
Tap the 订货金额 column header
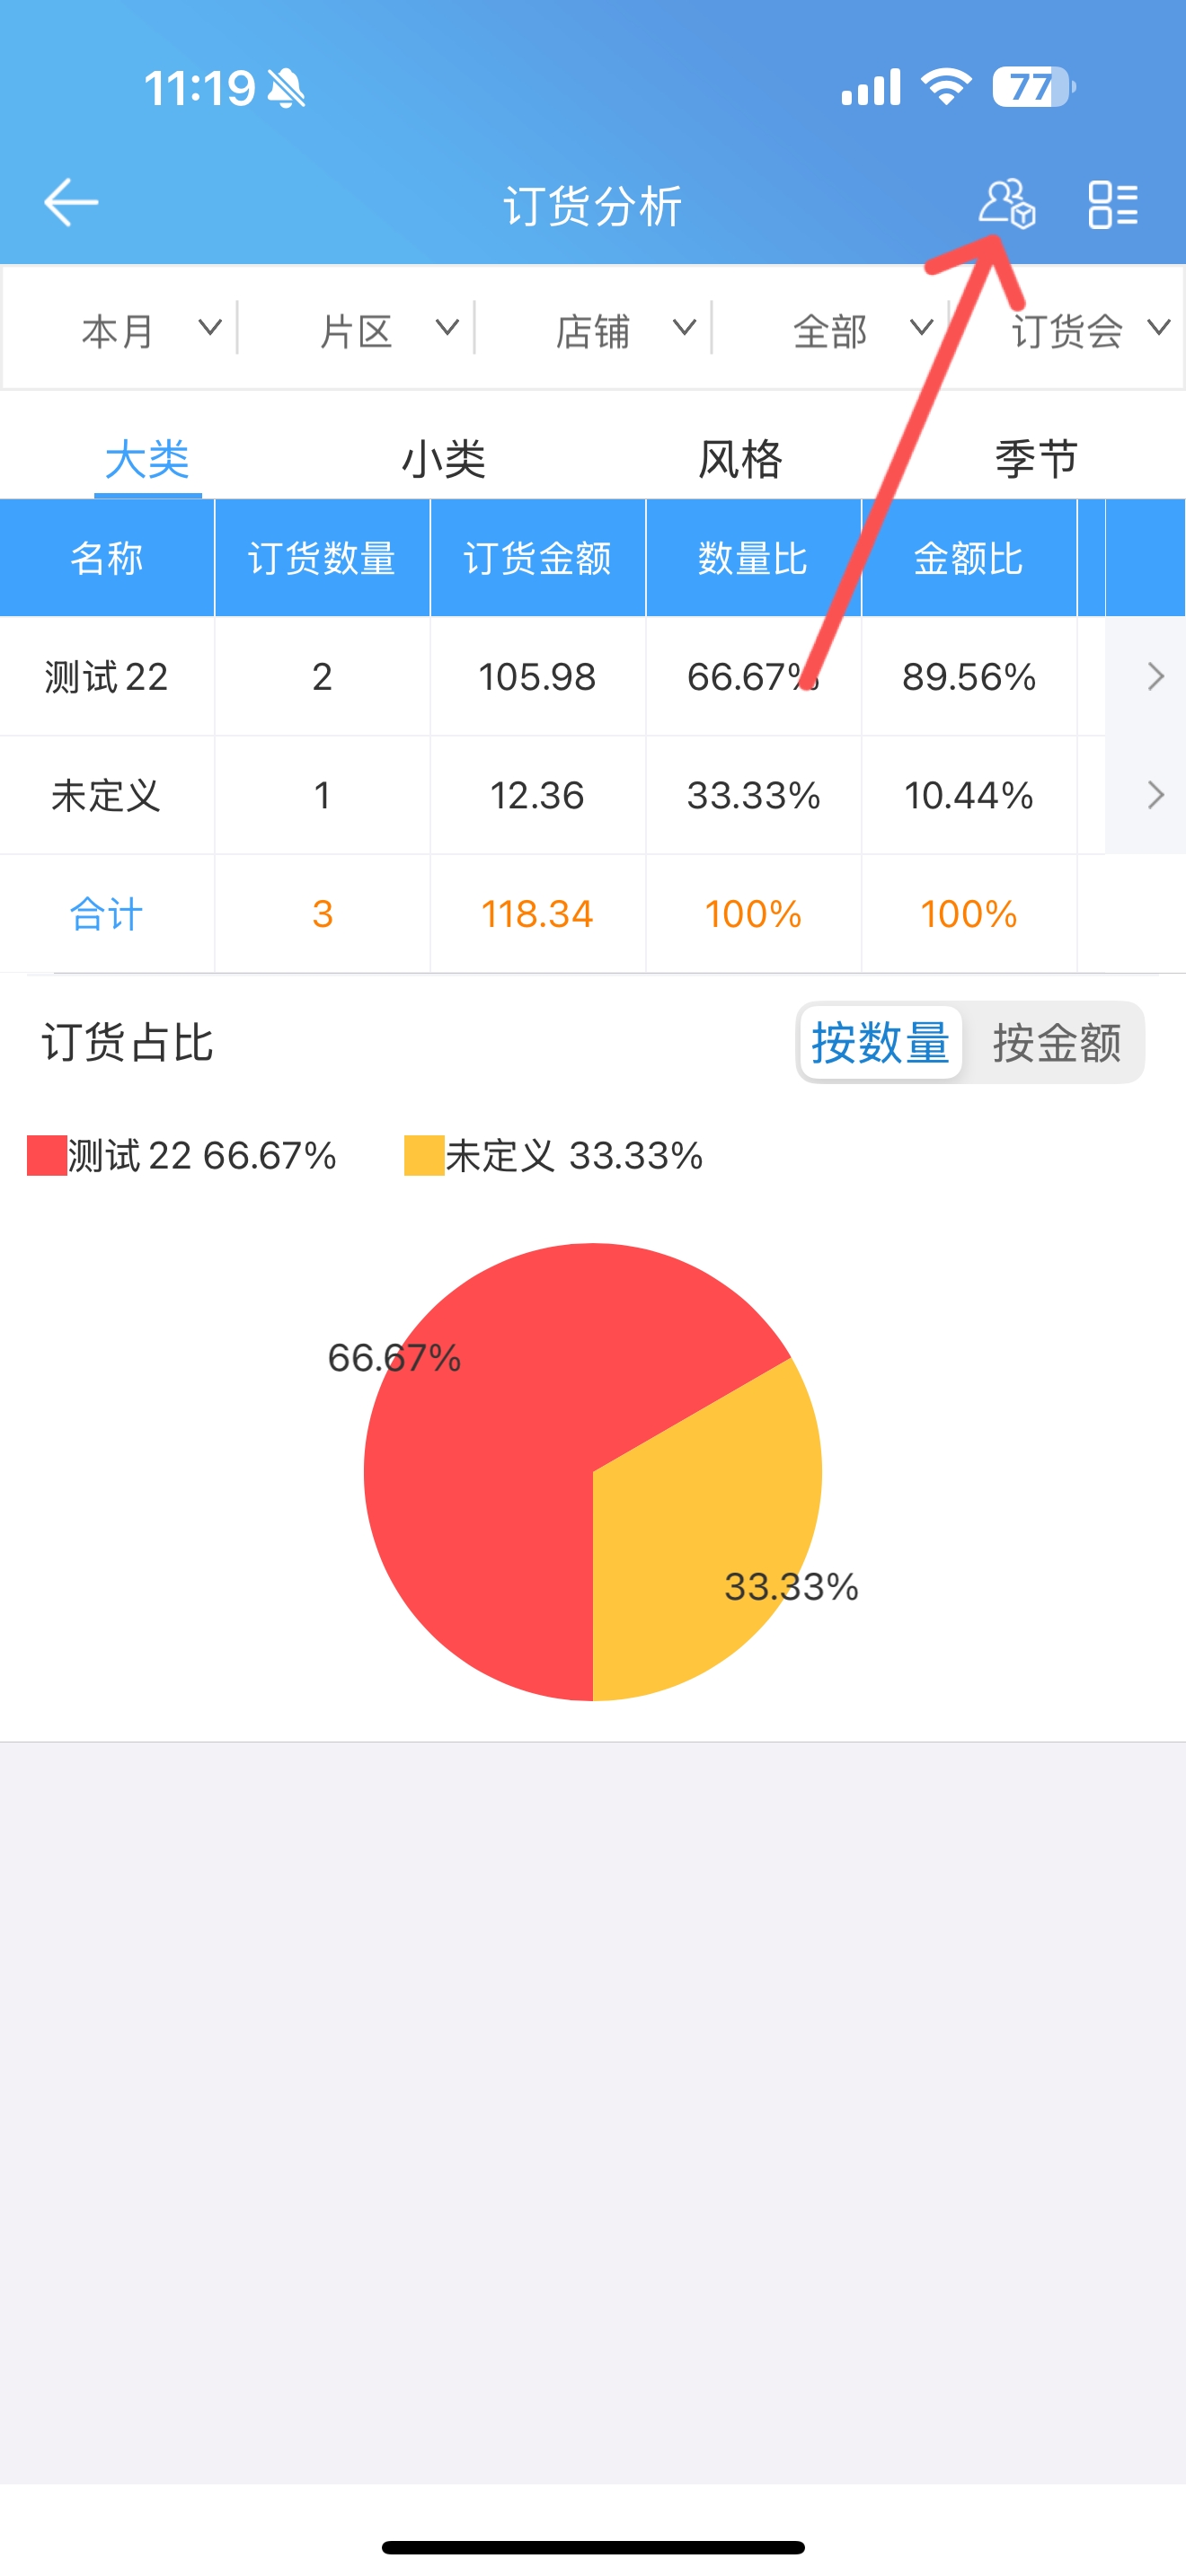(537, 558)
